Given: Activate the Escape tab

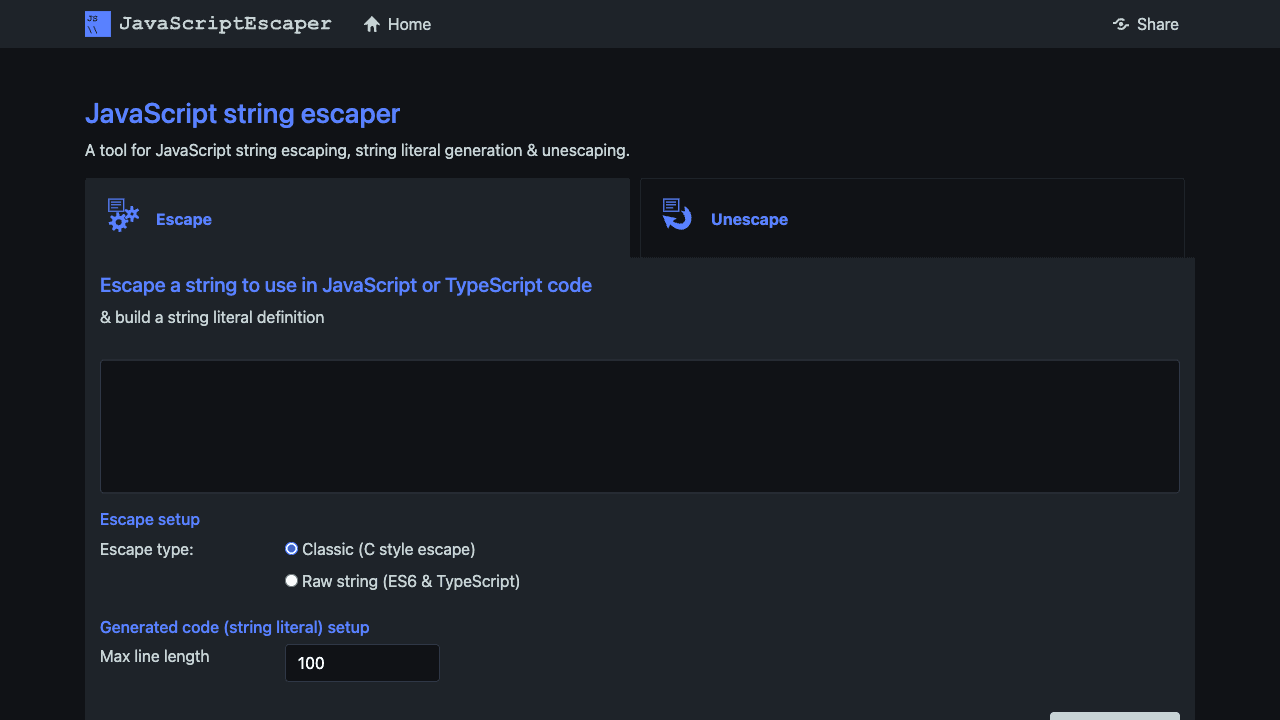Looking at the screenshot, I should pos(183,219).
